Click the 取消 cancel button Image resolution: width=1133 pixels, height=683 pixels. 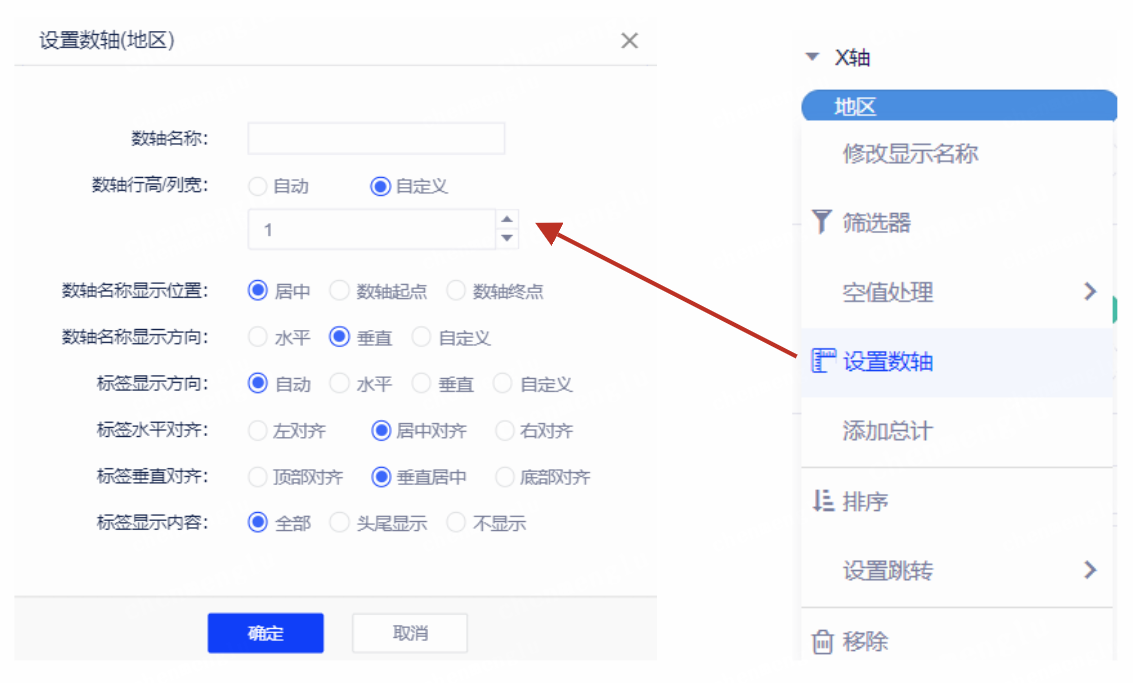click(x=410, y=633)
